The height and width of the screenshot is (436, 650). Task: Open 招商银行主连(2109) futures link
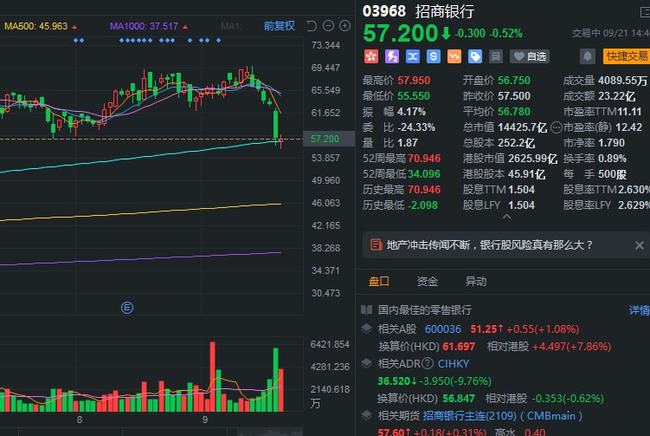pos(502,416)
